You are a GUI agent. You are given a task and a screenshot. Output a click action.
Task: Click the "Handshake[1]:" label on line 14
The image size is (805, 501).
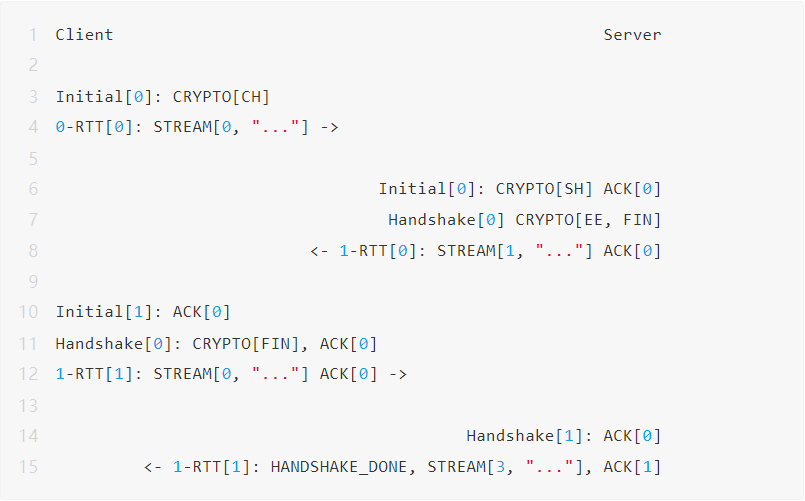click(529, 436)
